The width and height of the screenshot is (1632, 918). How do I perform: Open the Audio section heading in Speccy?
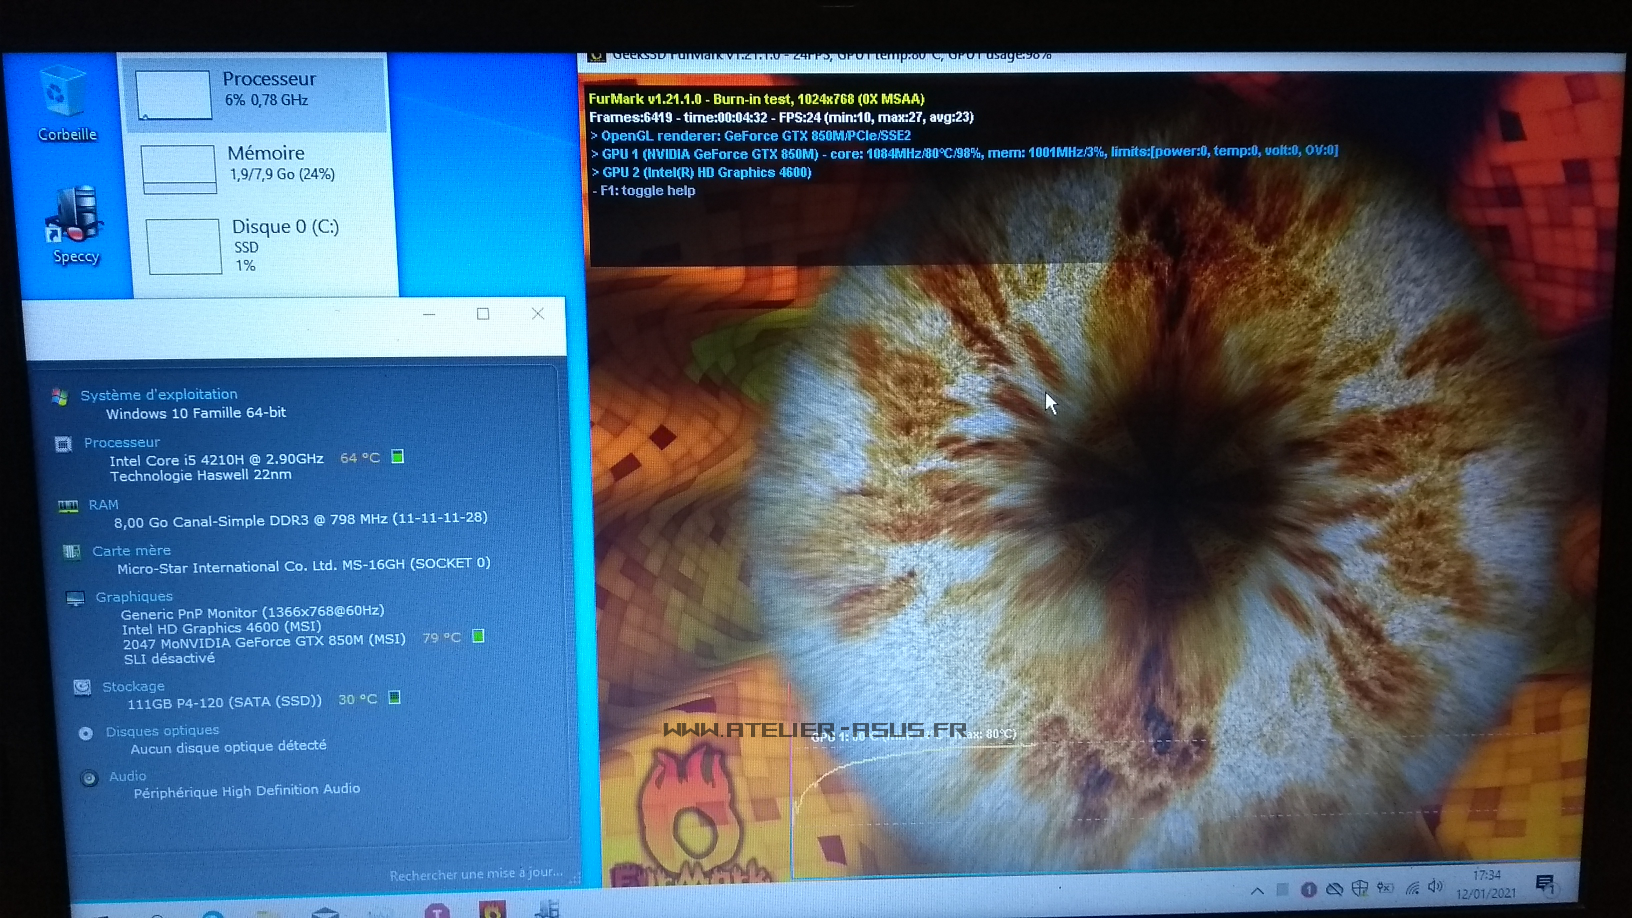(127, 776)
